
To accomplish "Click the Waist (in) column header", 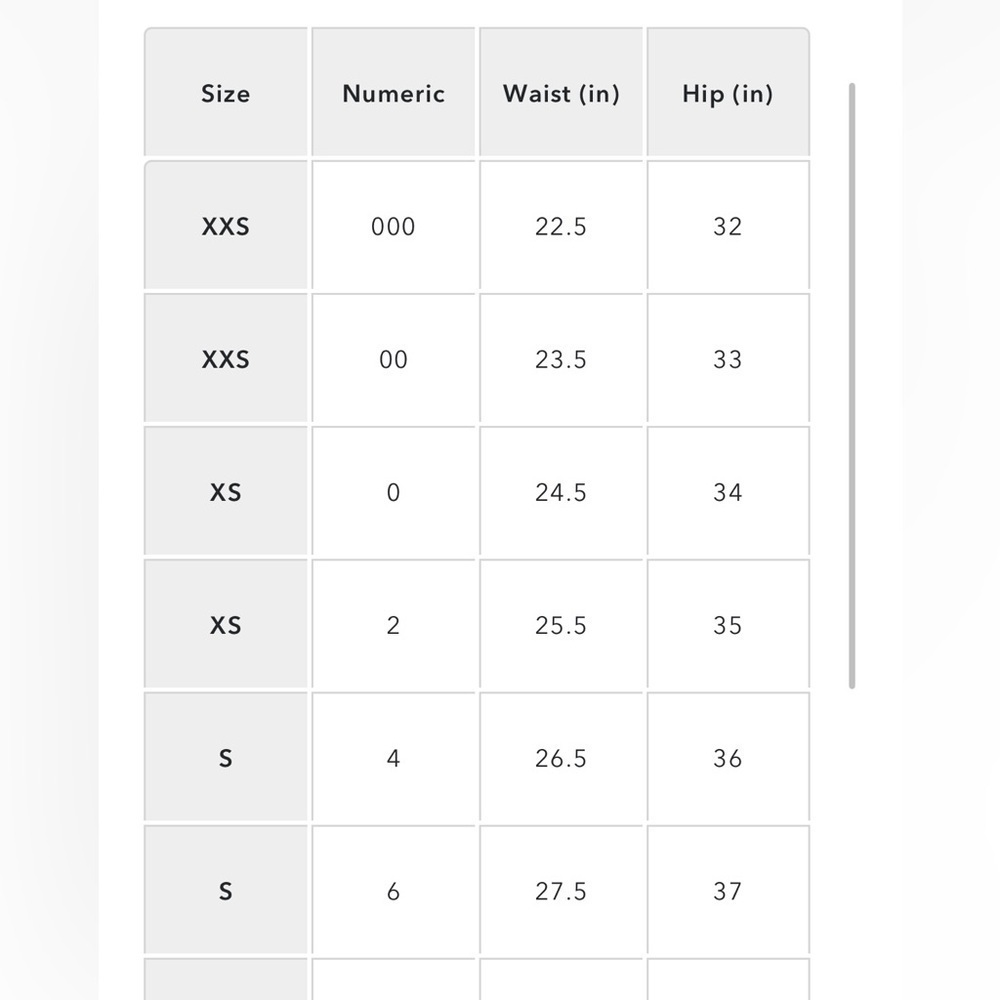I will point(561,92).
